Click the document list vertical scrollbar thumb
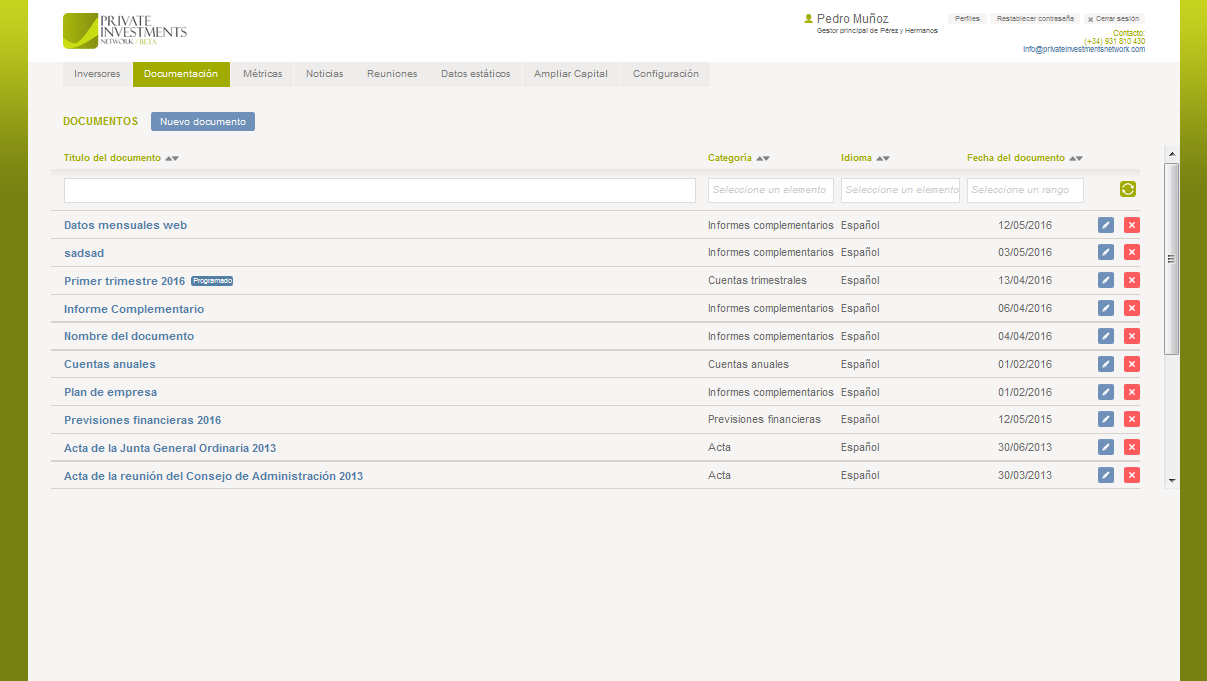The image size is (1207, 681). tap(1172, 258)
